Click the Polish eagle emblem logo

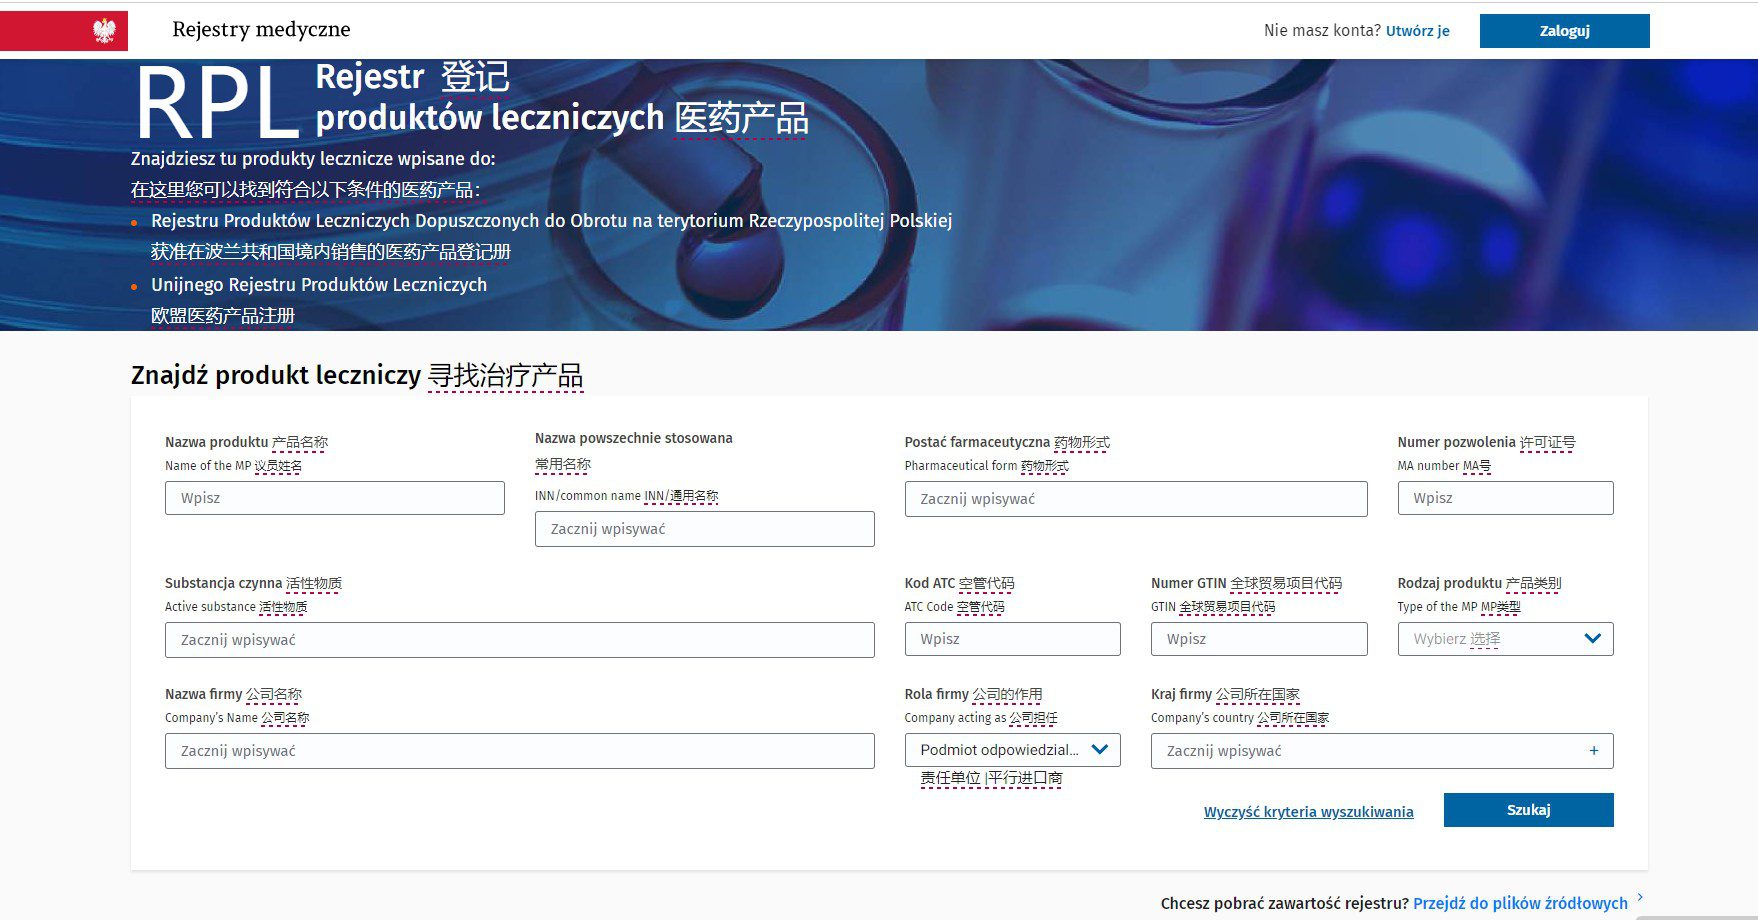tap(104, 31)
